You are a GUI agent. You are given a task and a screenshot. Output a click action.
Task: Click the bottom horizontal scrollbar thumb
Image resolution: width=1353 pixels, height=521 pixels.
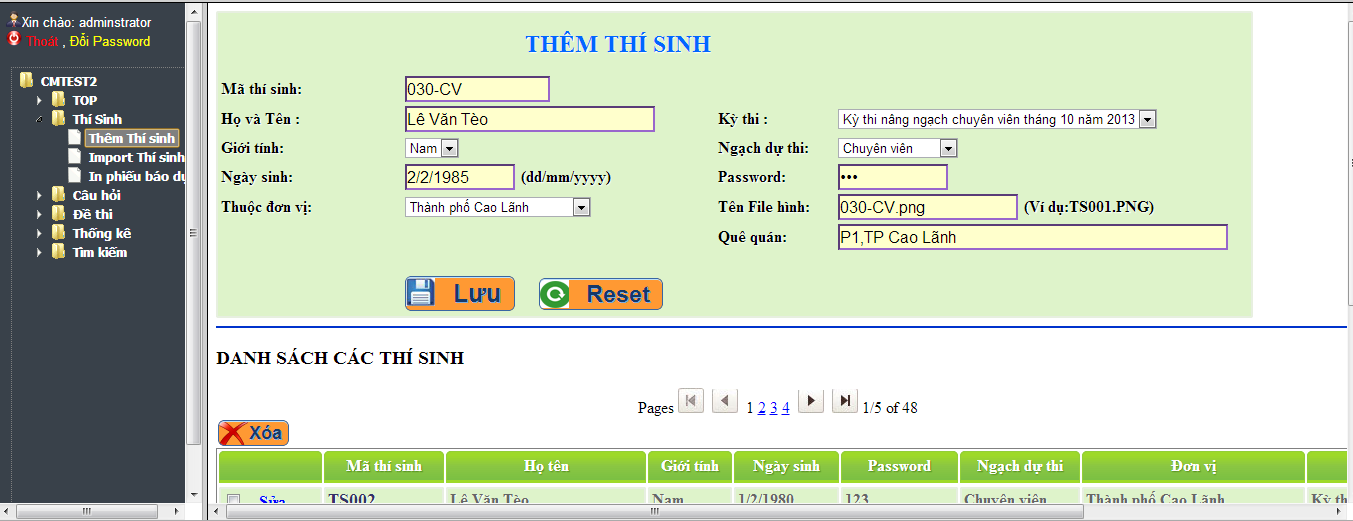click(x=655, y=512)
